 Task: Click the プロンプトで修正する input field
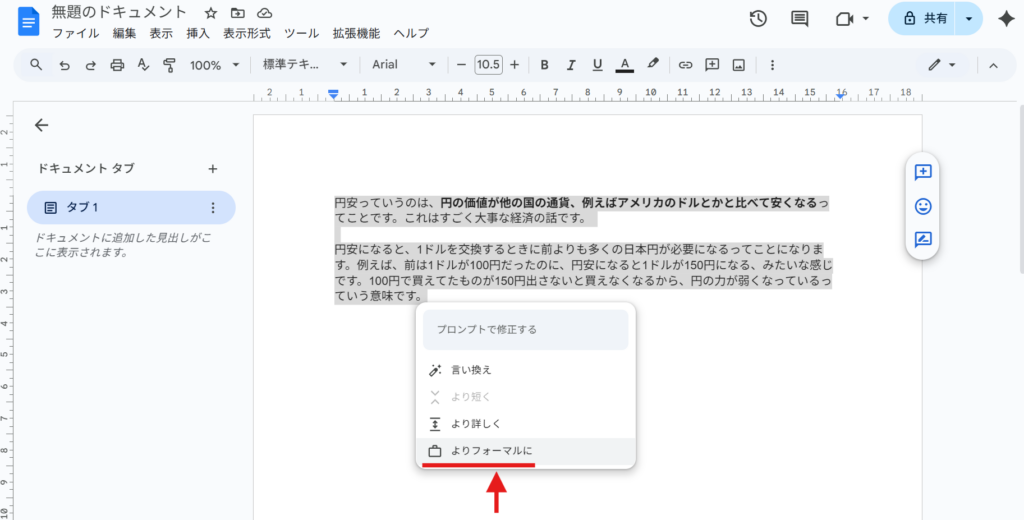(x=525, y=330)
